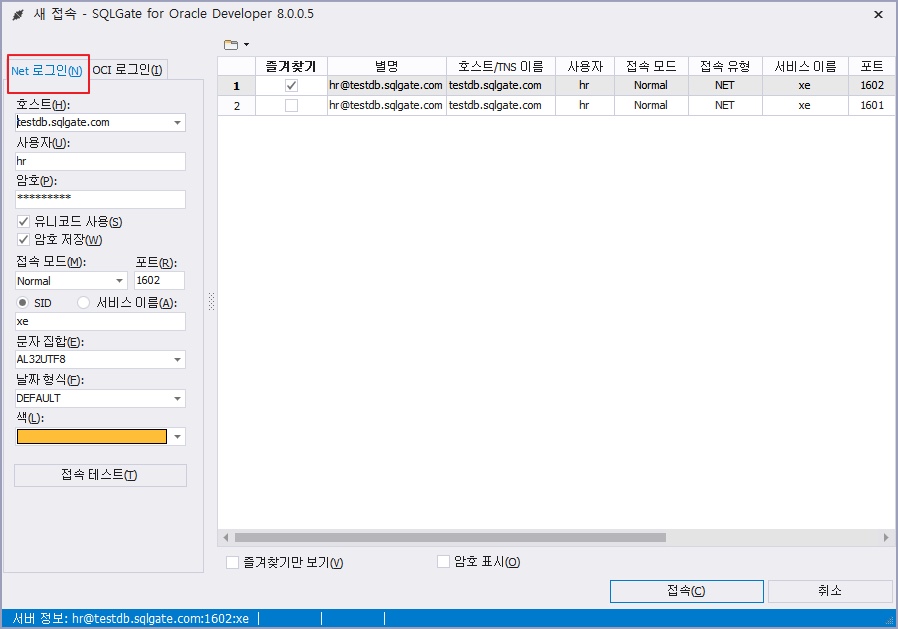The image size is (898, 629).
Task: Toggle the 암호 저장 checkbox
Action: (24, 239)
